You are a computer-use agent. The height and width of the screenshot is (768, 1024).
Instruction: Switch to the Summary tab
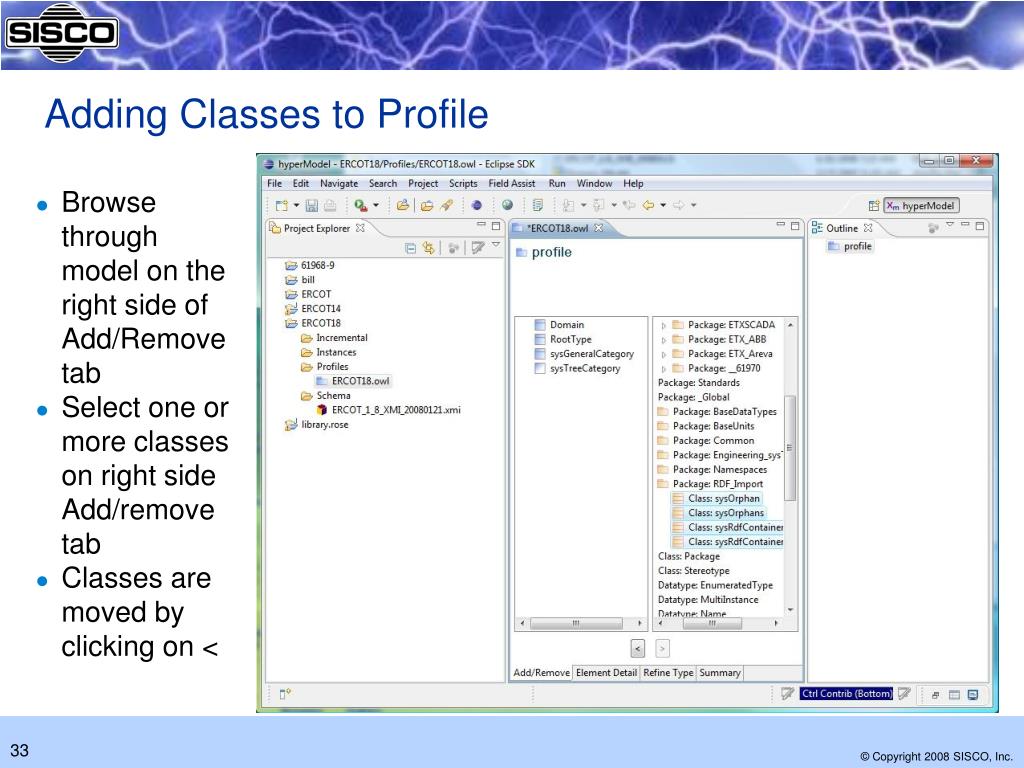[720, 673]
